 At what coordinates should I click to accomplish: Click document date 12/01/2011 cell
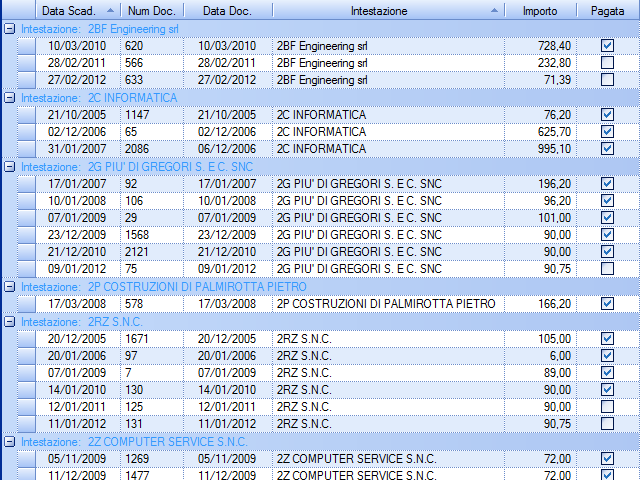click(228, 407)
